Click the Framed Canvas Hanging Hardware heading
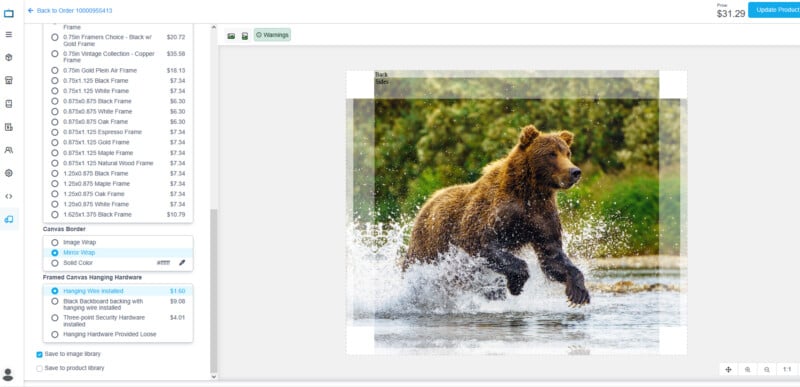 [92, 277]
